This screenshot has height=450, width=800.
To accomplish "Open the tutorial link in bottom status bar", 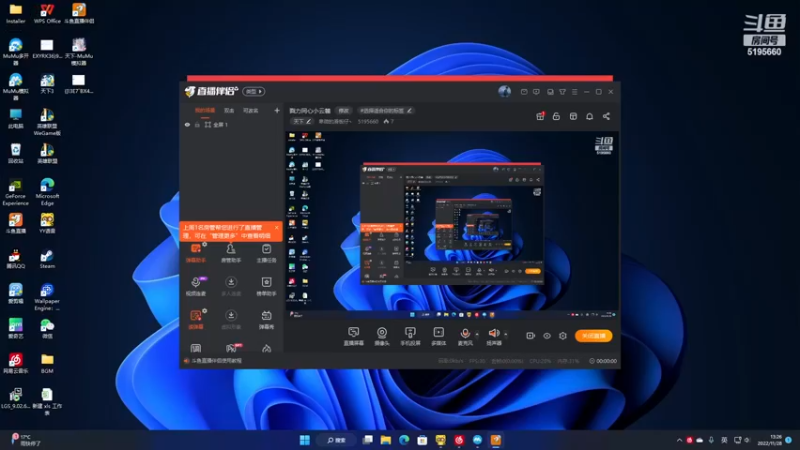I will [x=216, y=361].
